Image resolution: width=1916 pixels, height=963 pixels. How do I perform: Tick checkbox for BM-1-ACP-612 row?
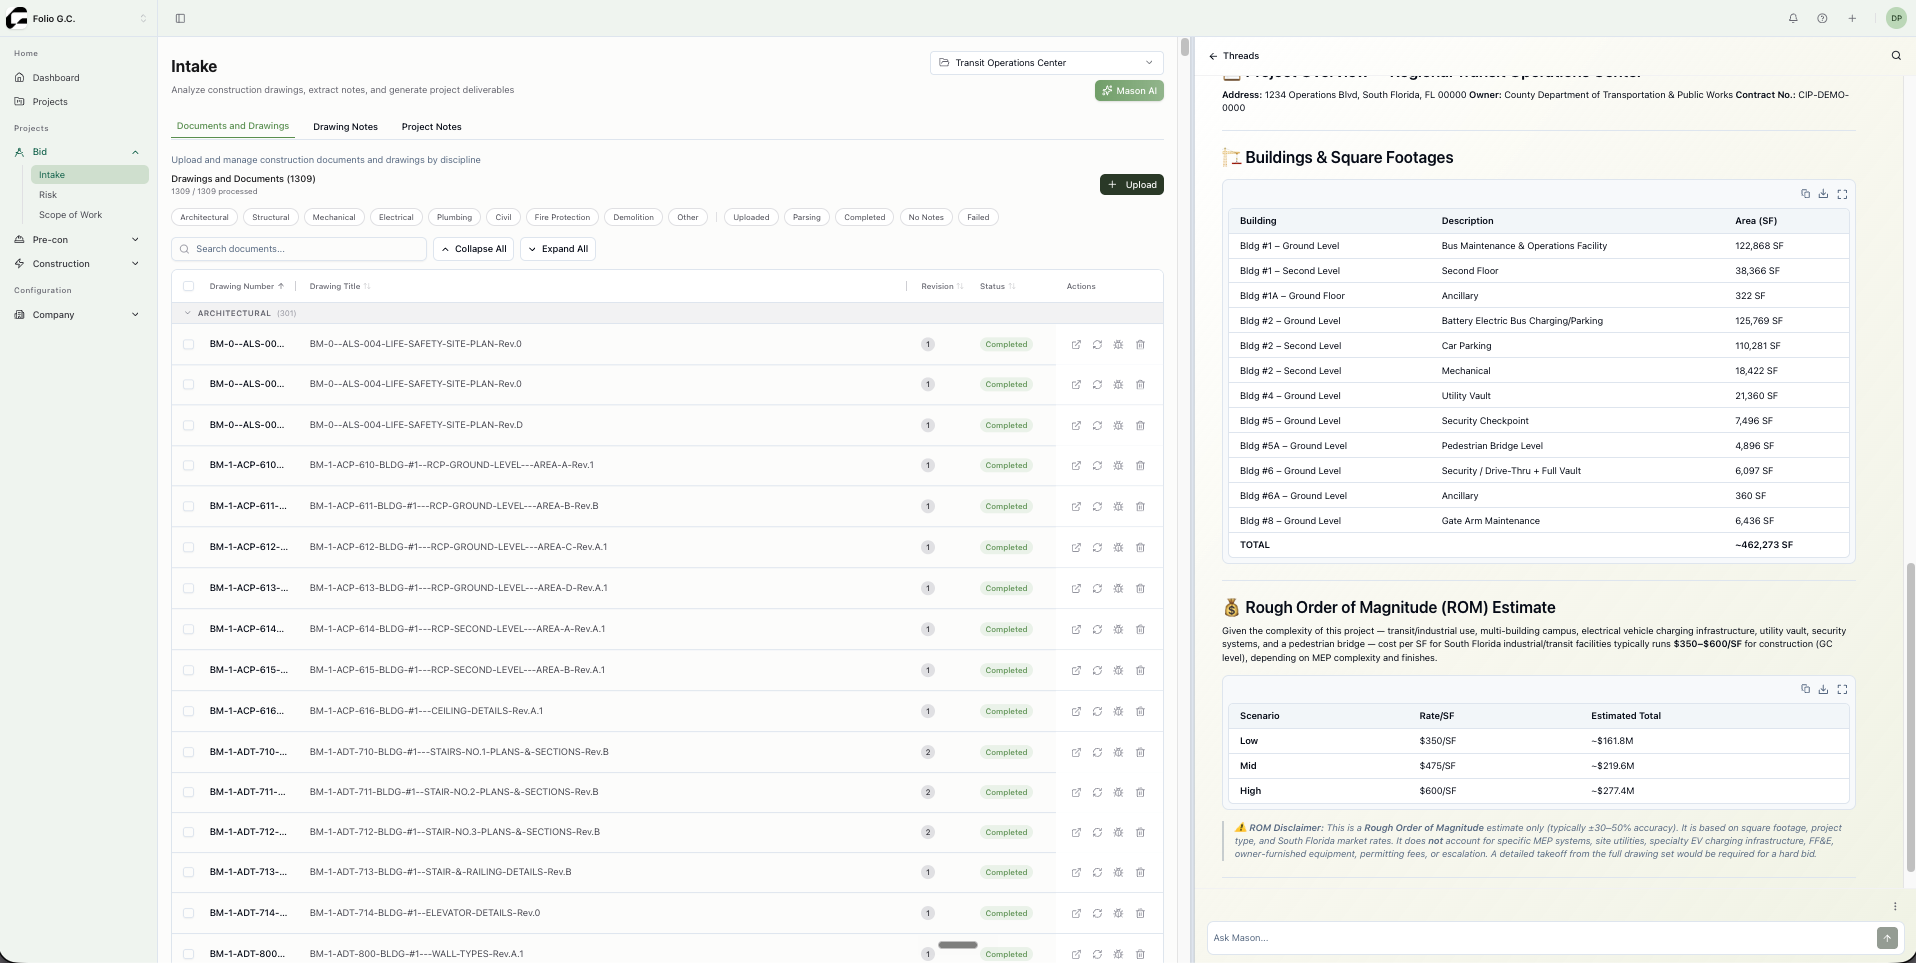click(188, 547)
